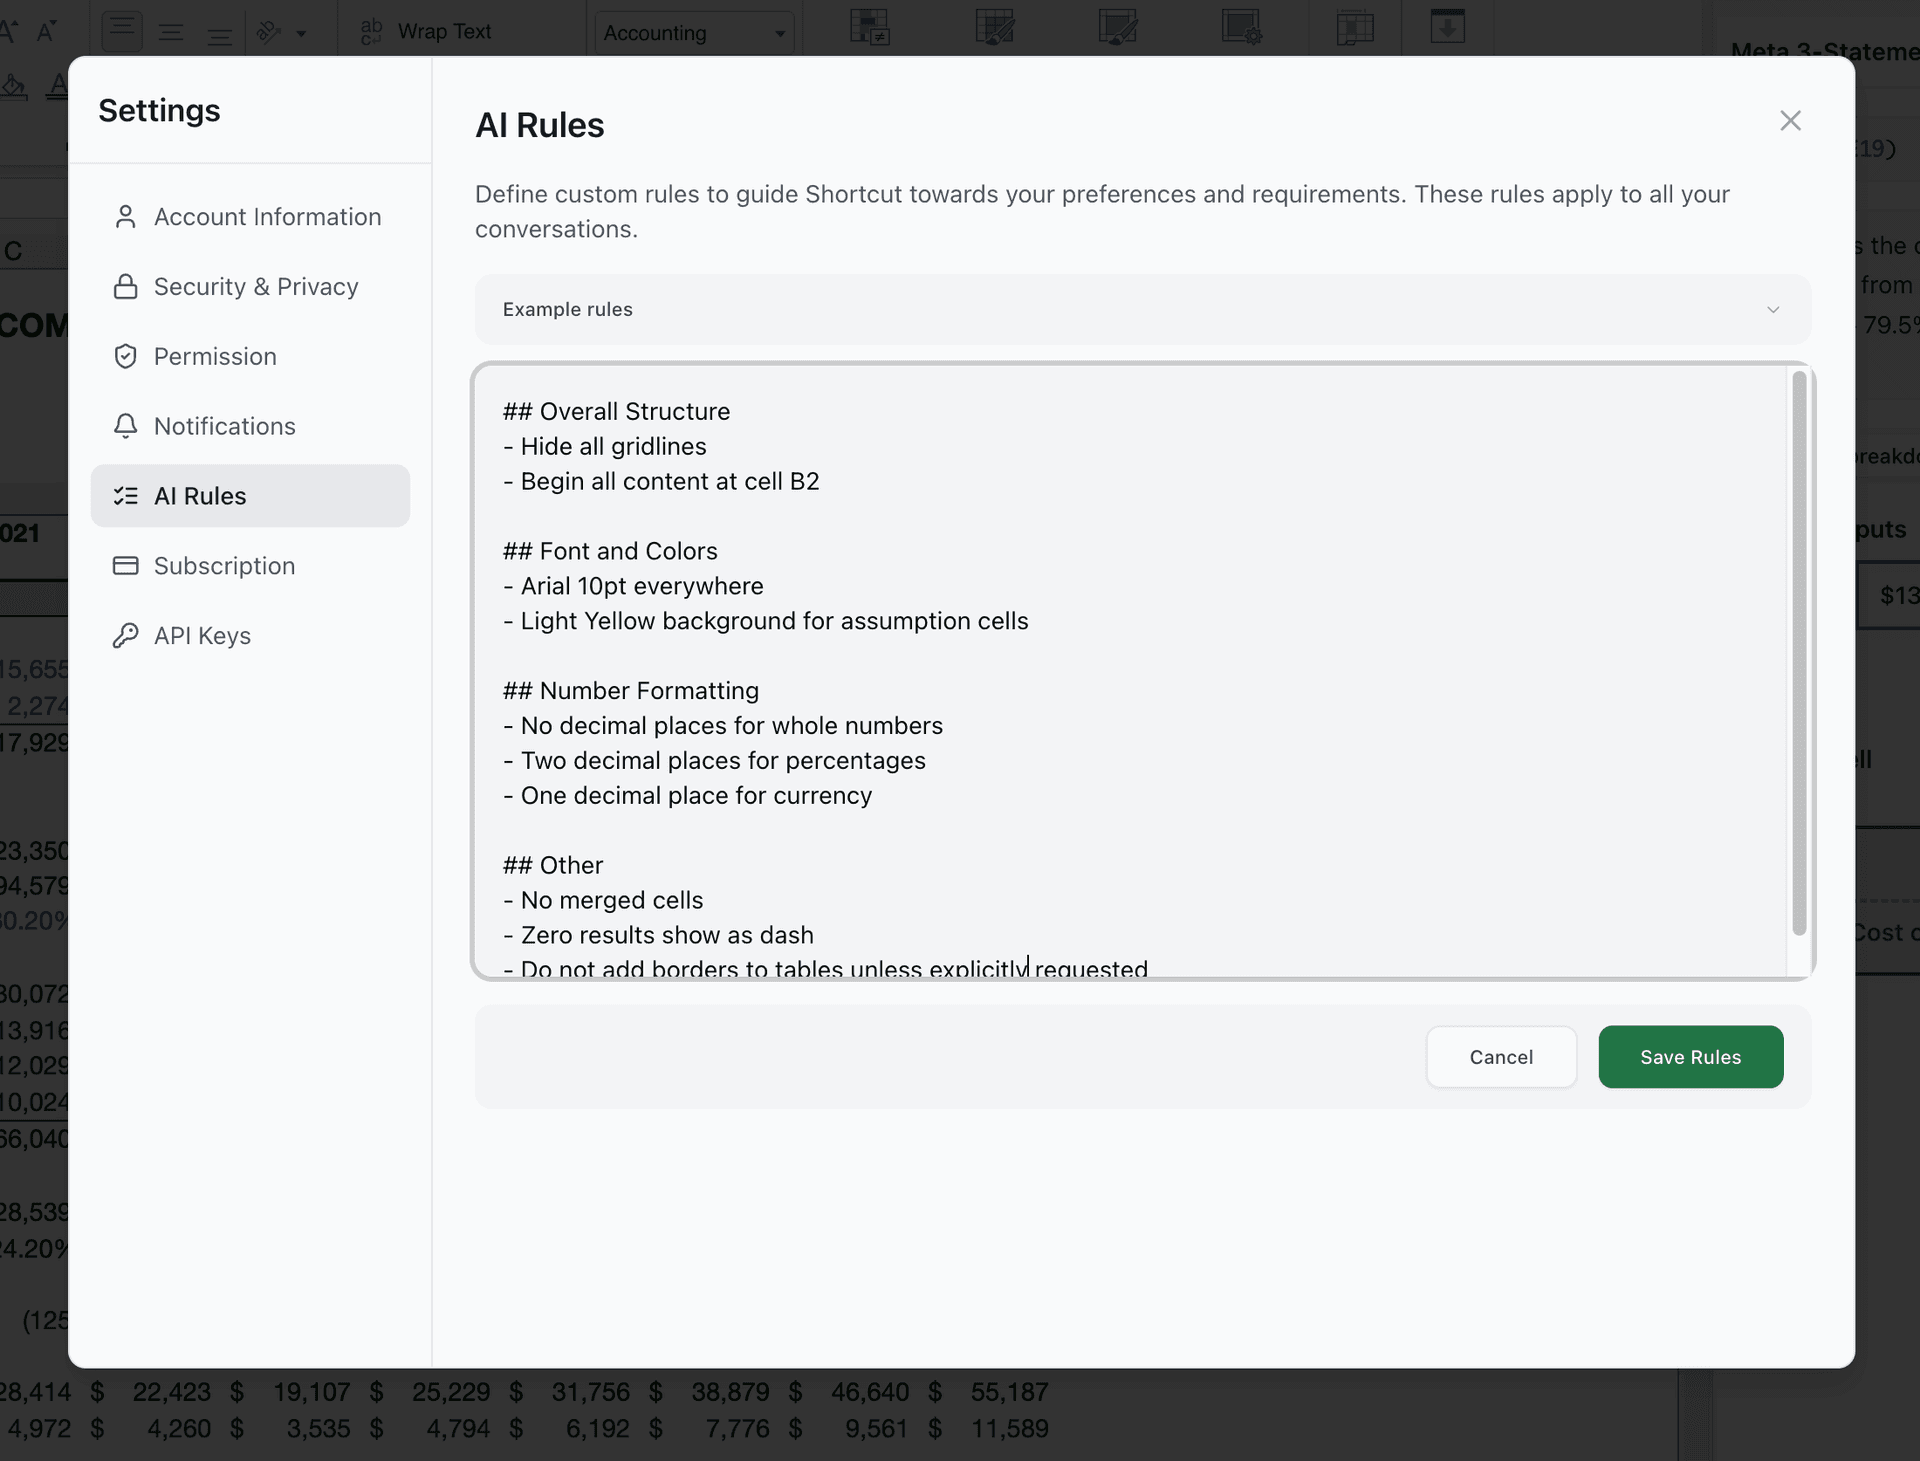The width and height of the screenshot is (1920, 1461).
Task: Cancel editing the AI rules
Action: tap(1501, 1057)
